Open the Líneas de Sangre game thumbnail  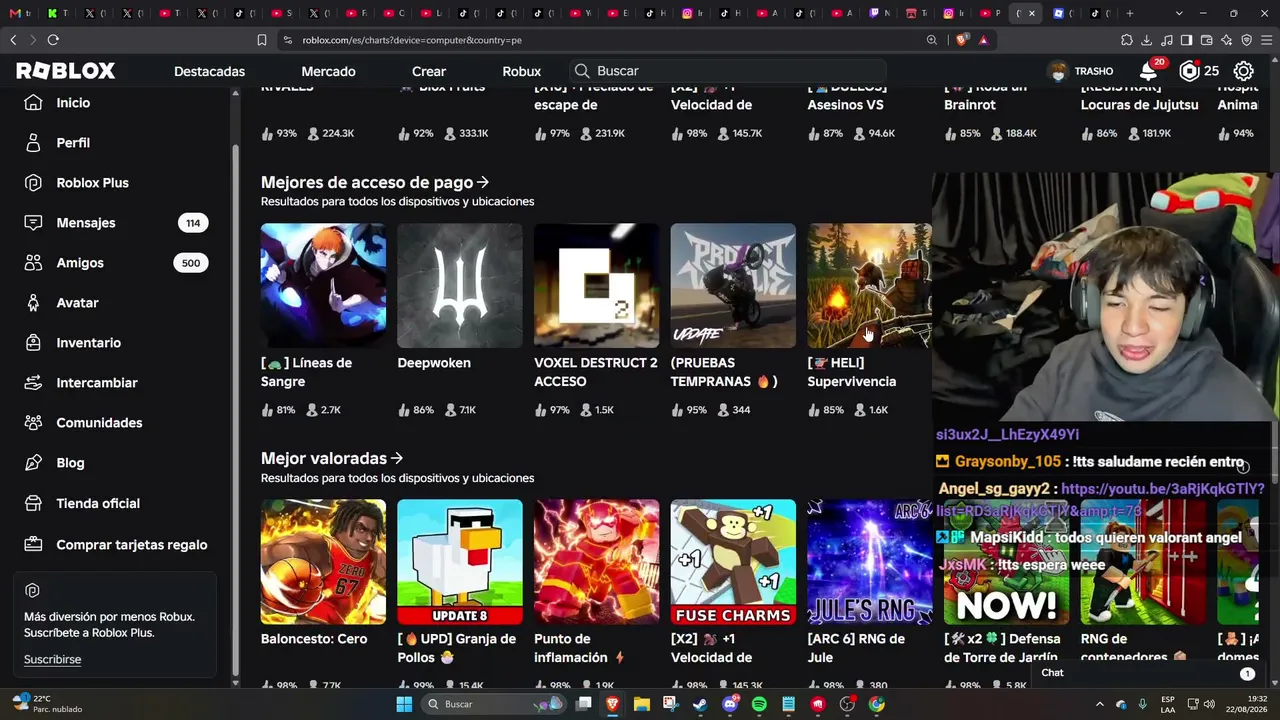tap(323, 286)
